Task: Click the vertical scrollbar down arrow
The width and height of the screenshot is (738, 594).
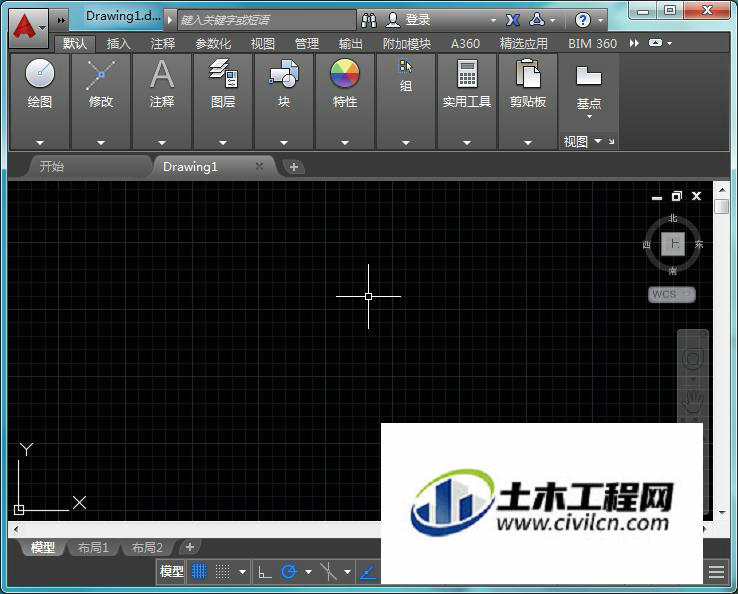Action: pyautogui.click(x=722, y=513)
